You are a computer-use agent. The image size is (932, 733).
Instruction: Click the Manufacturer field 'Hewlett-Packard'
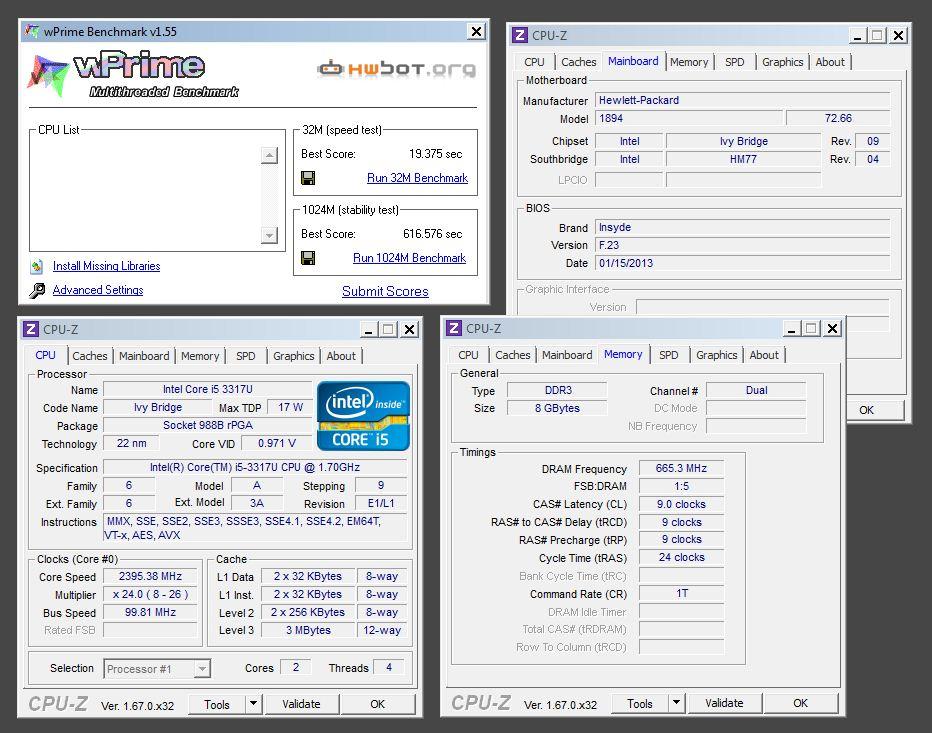point(743,100)
